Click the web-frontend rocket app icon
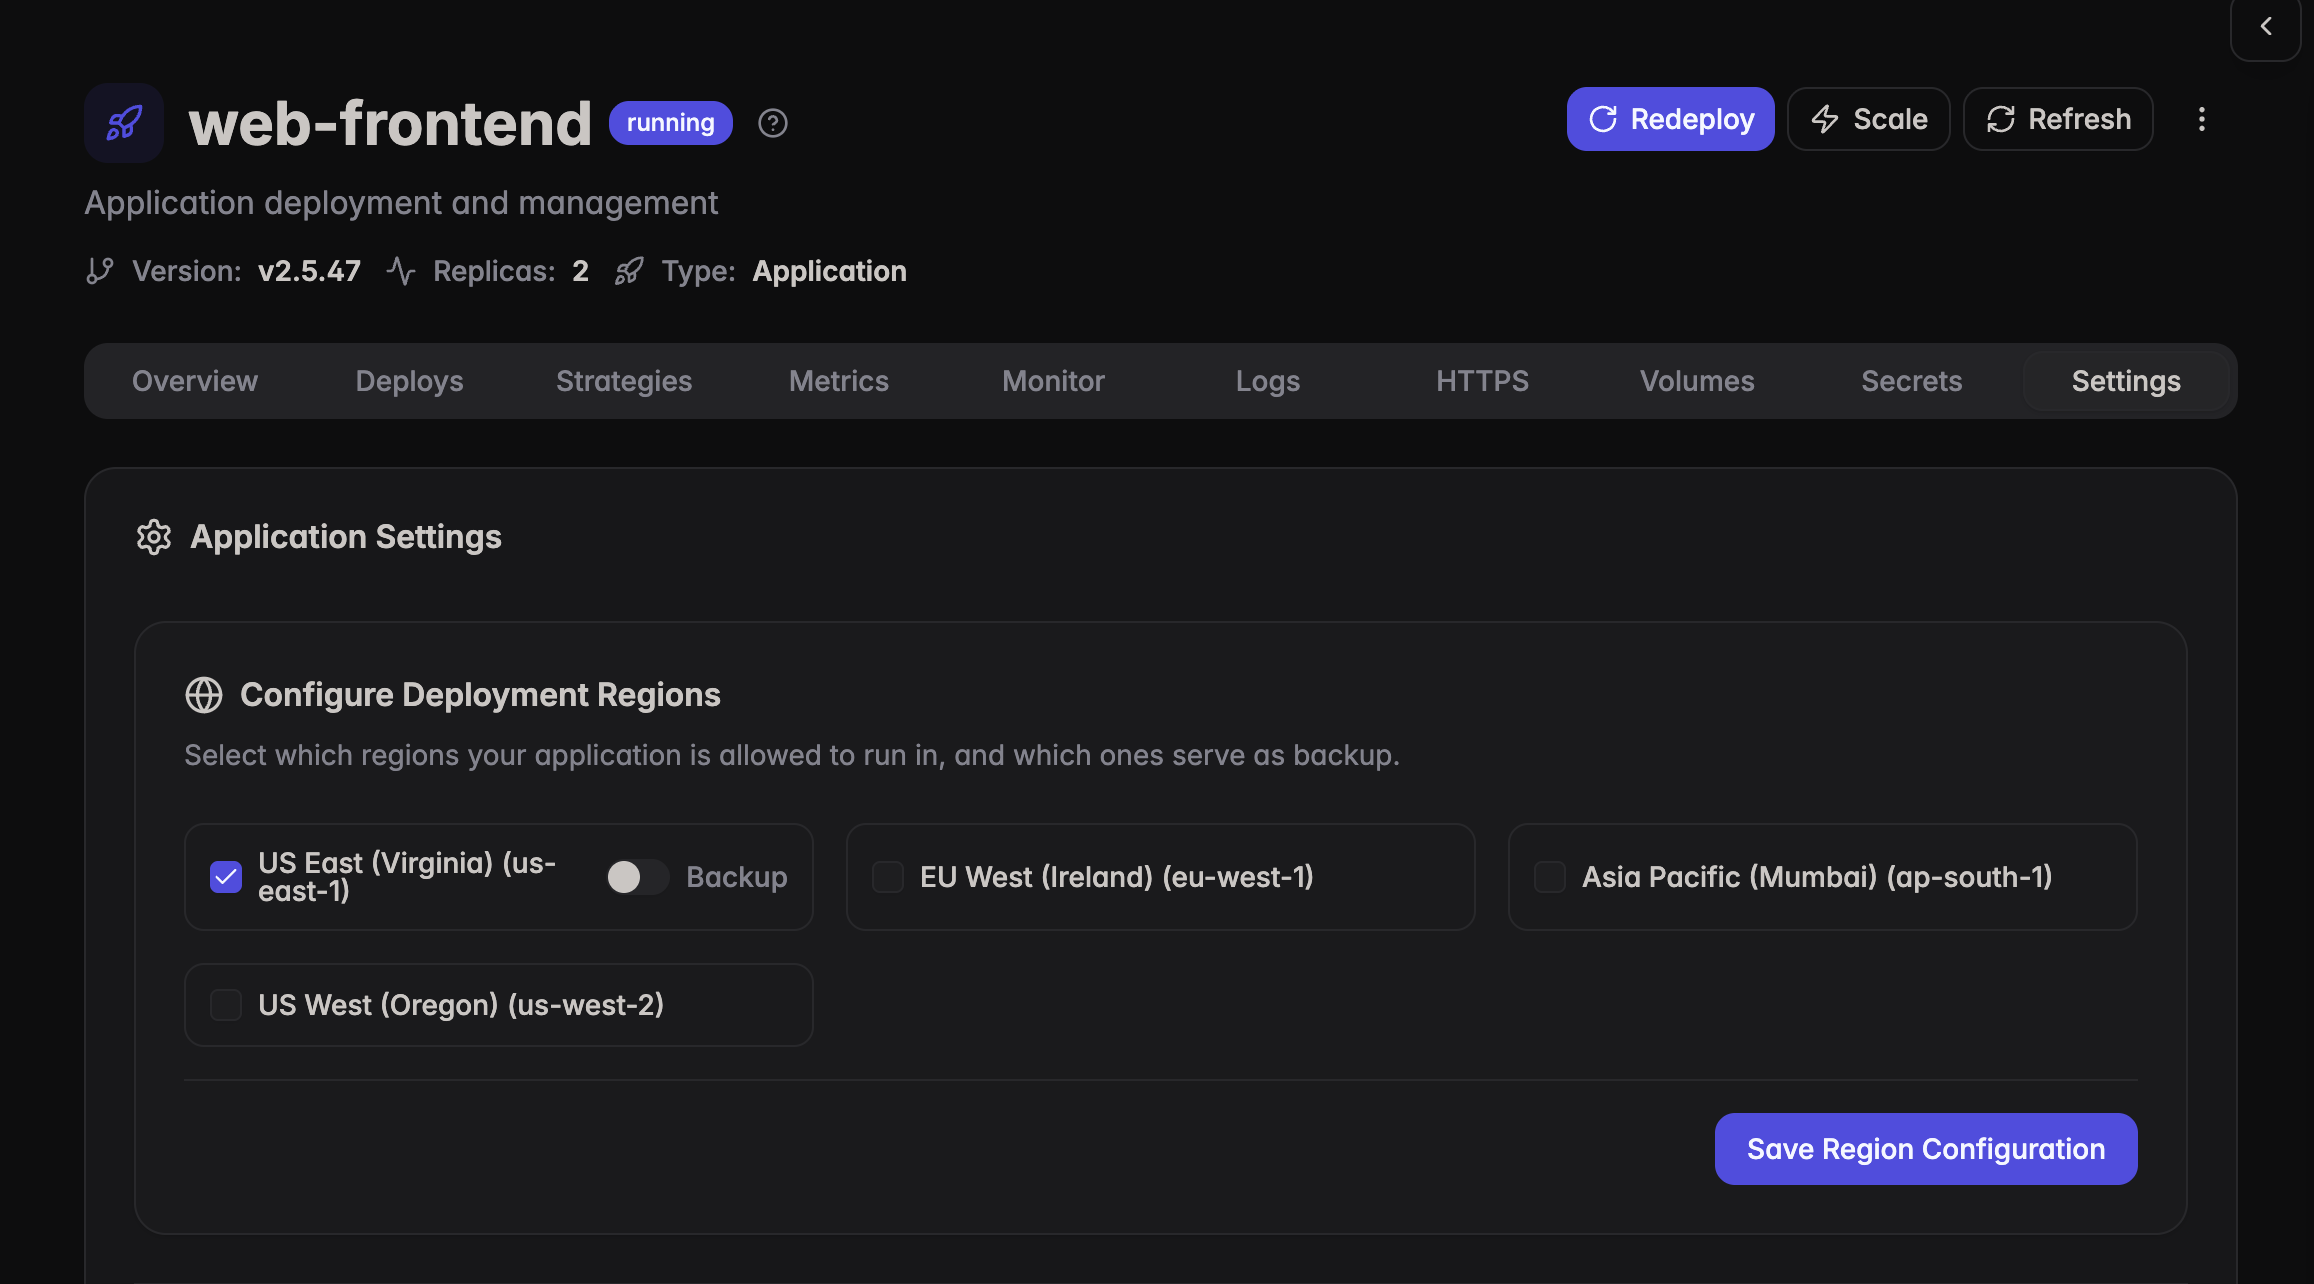The height and width of the screenshot is (1284, 2314). tap(124, 123)
